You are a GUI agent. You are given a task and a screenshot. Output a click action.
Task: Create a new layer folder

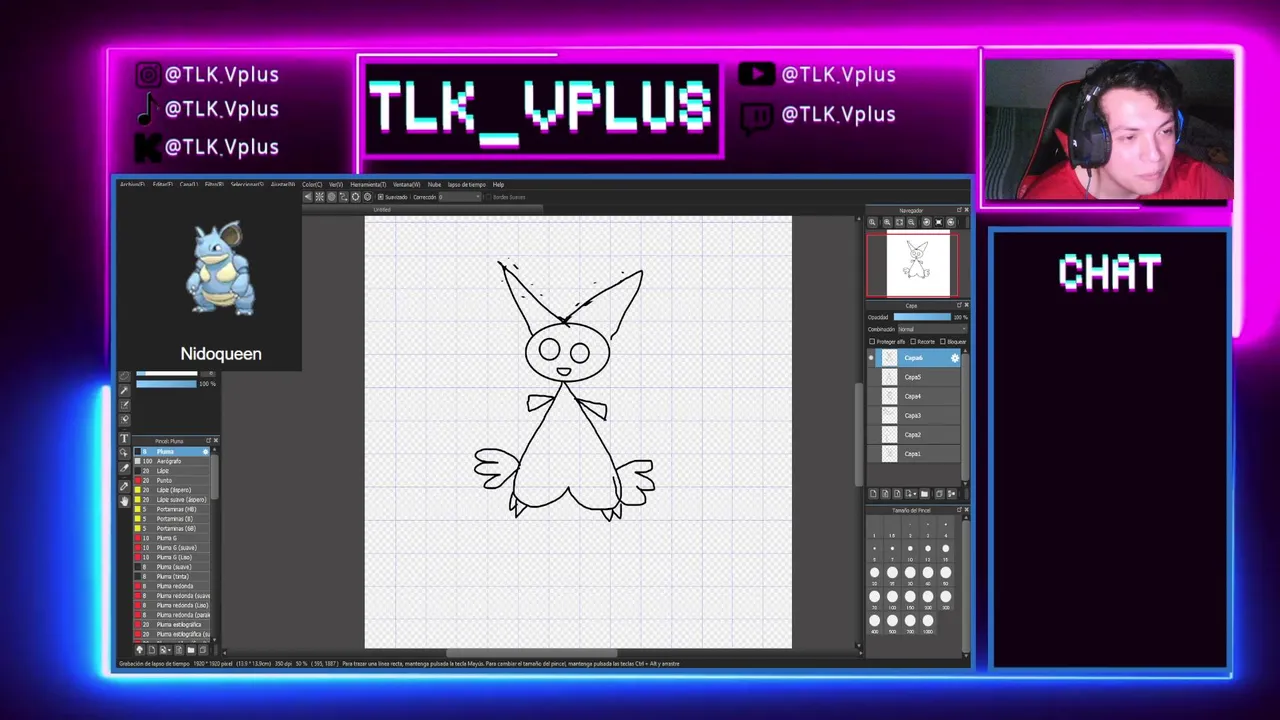click(924, 493)
